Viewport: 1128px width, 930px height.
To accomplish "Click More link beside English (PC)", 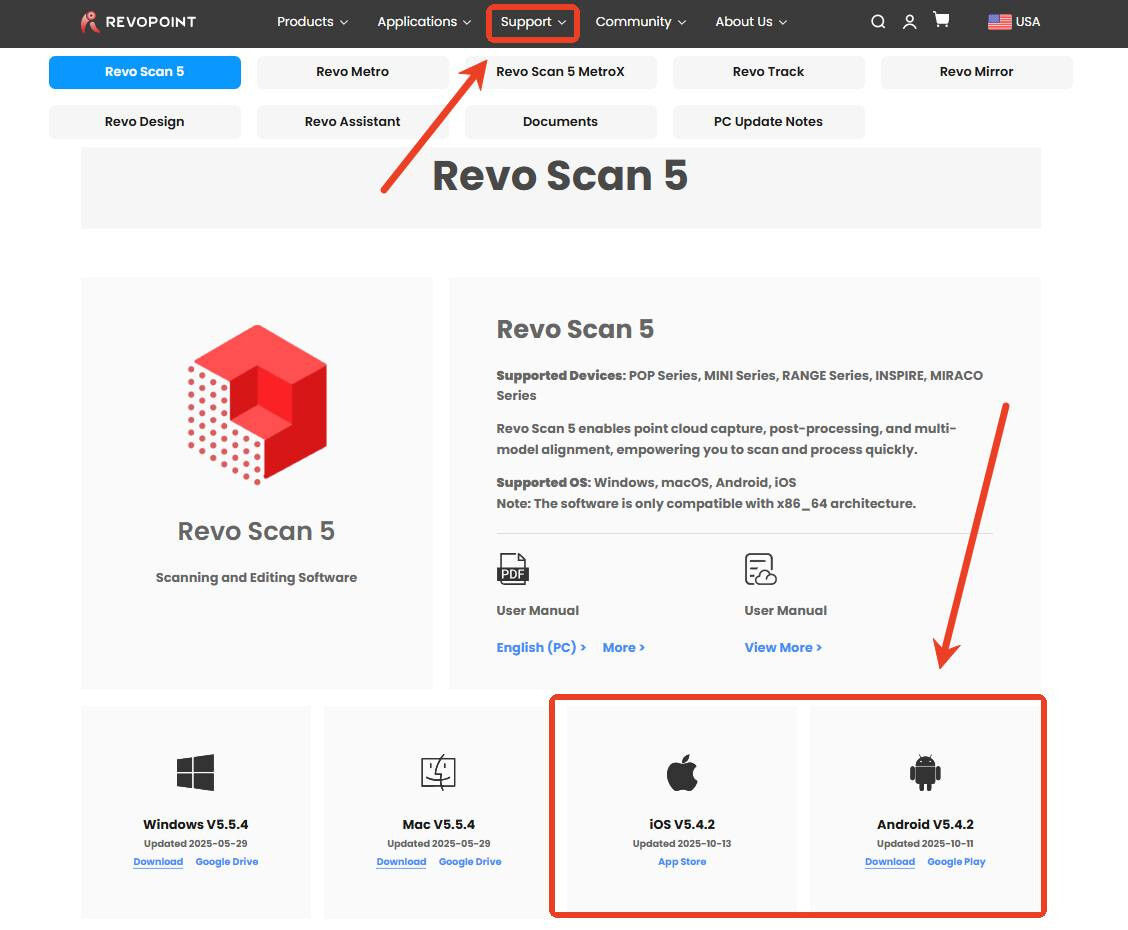I will pyautogui.click(x=623, y=647).
